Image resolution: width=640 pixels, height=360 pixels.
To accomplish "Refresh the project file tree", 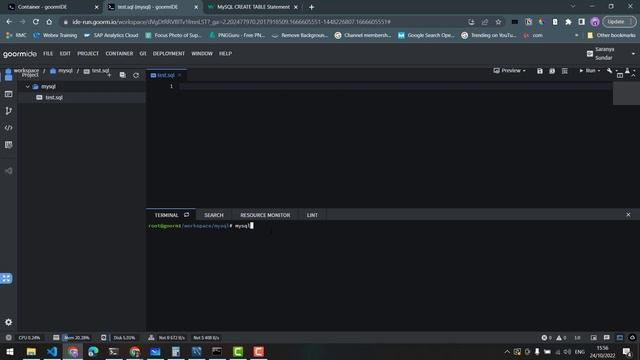I will pyautogui.click(x=136, y=75).
